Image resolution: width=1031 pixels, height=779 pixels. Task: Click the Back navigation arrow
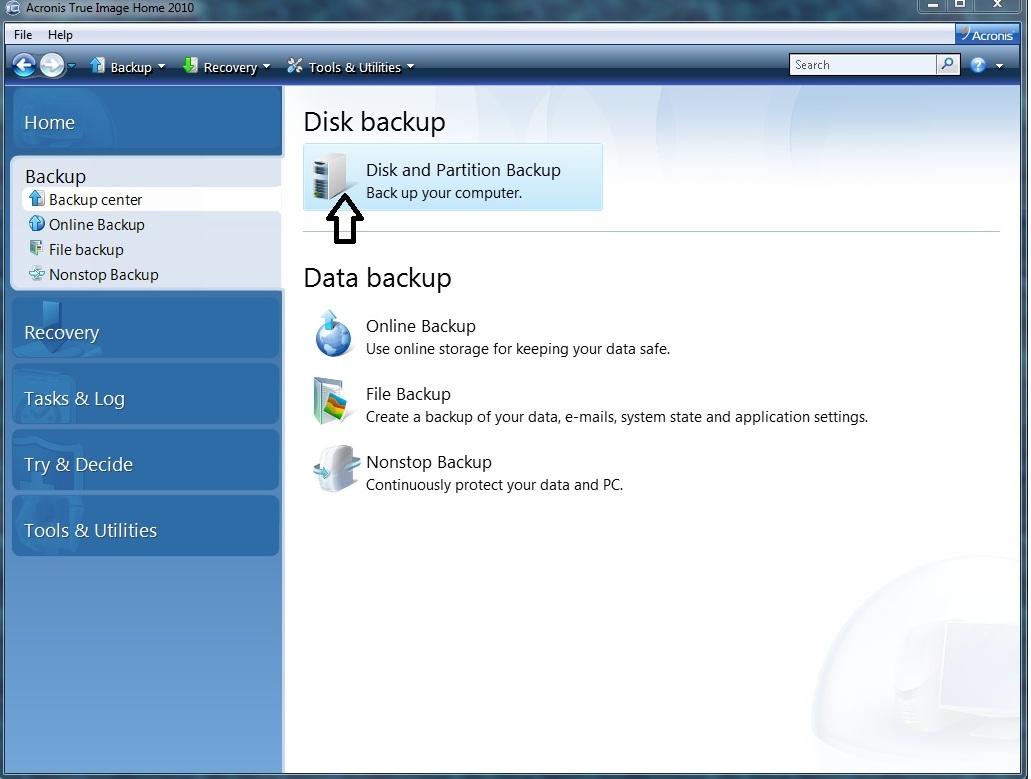[24, 66]
